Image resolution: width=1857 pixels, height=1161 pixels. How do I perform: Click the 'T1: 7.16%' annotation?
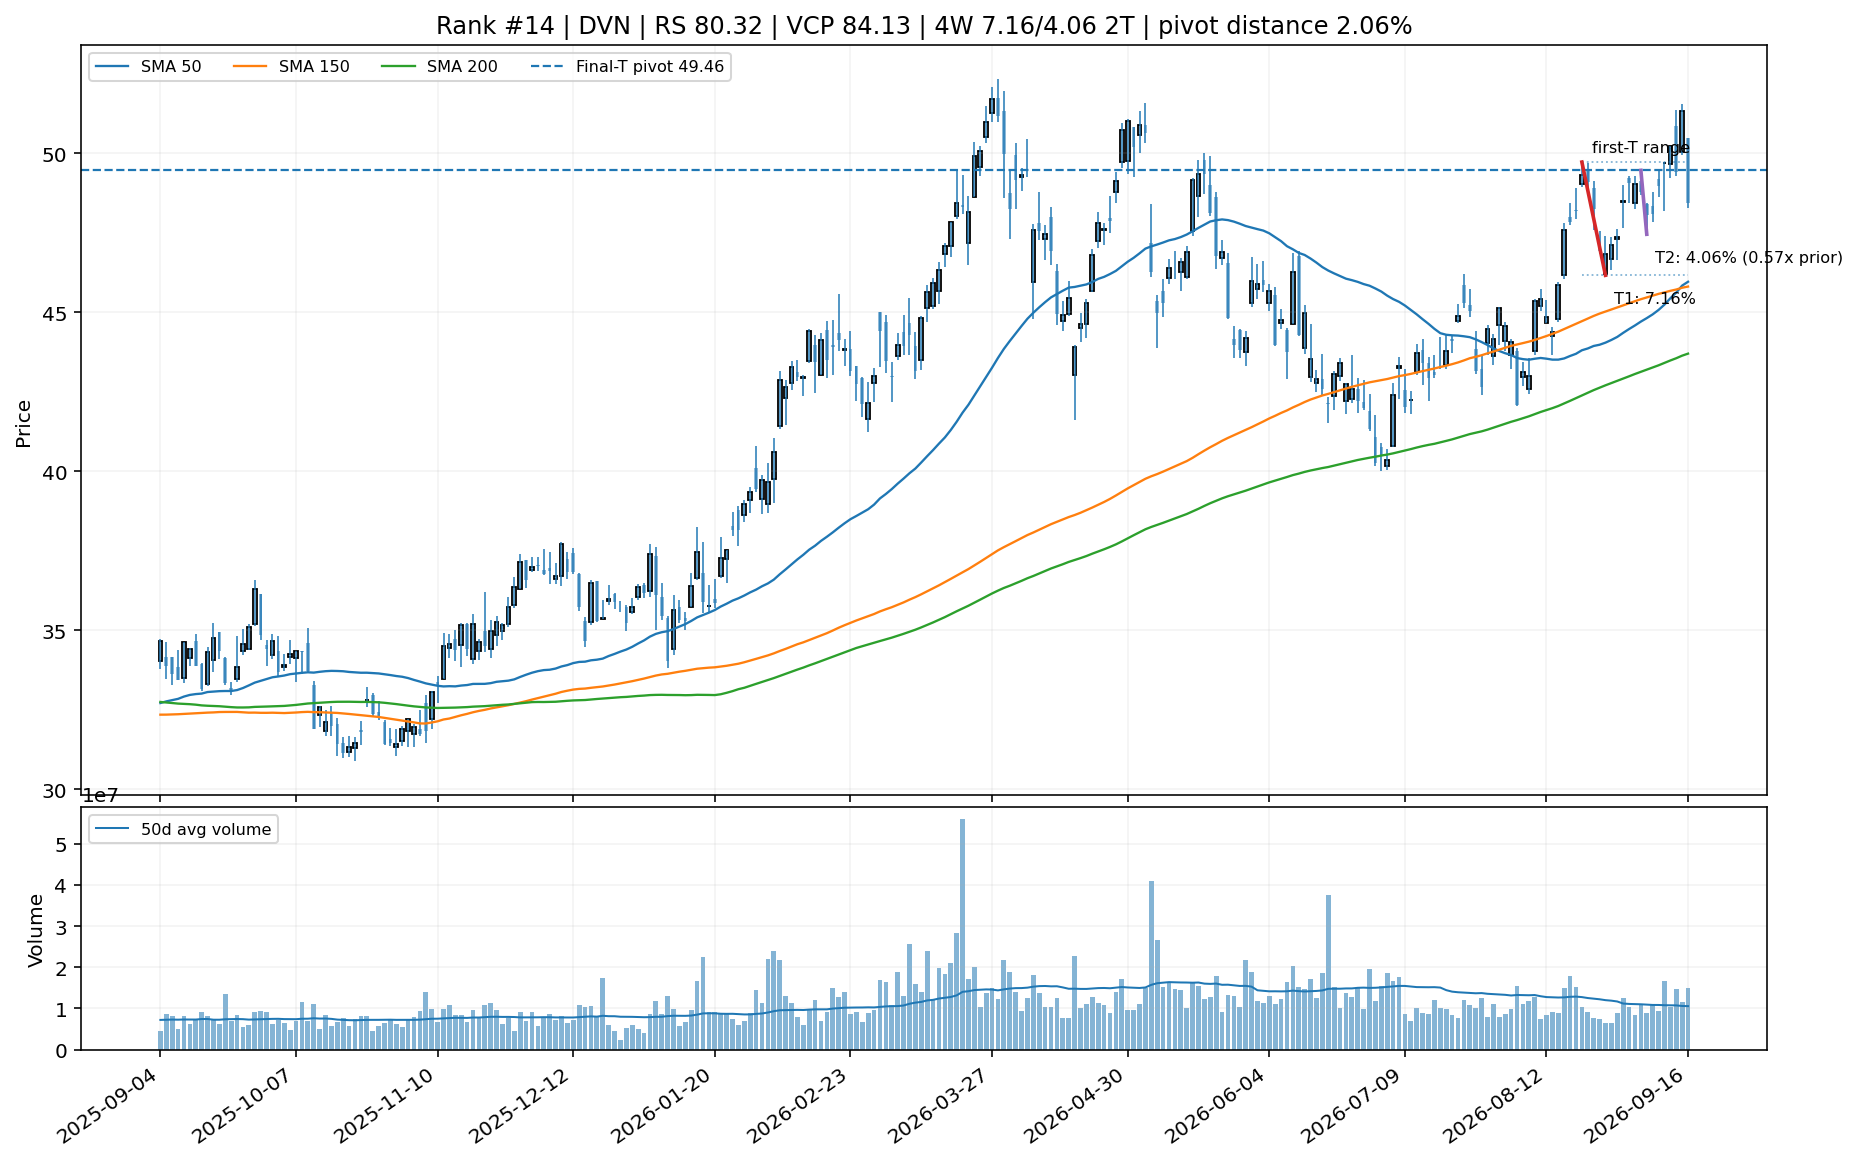(x=1654, y=299)
